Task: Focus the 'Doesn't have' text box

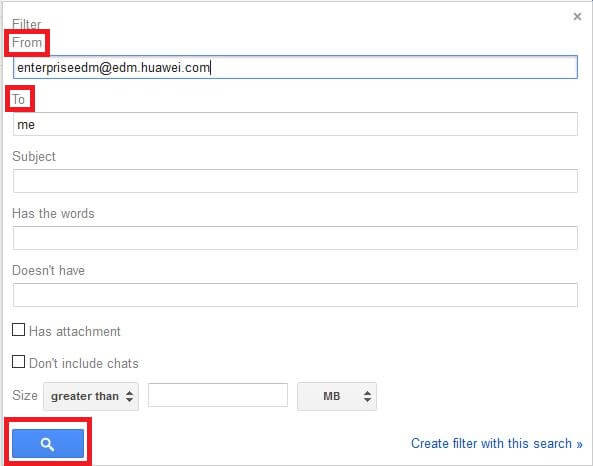Action: (x=295, y=295)
